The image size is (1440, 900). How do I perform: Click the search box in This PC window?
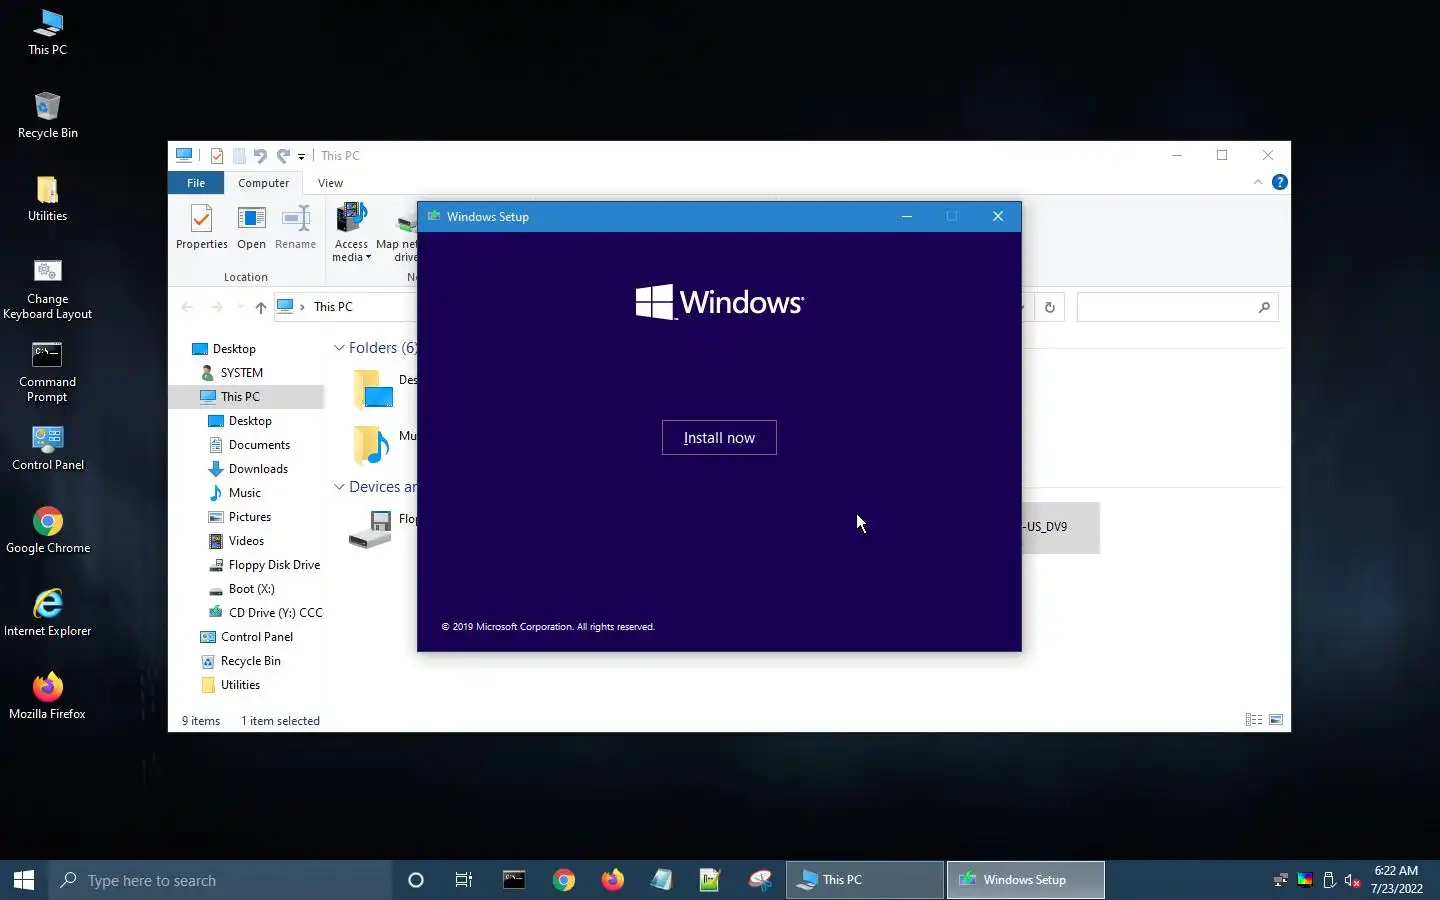click(1177, 307)
